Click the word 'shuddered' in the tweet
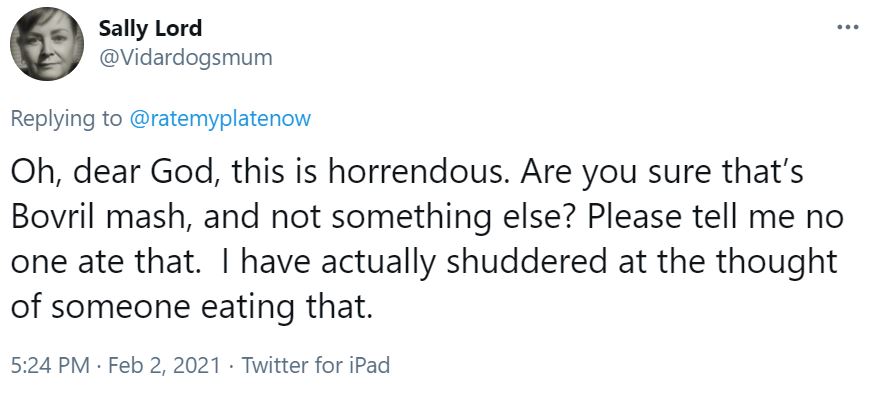This screenshot has width=876, height=397. coord(526,262)
